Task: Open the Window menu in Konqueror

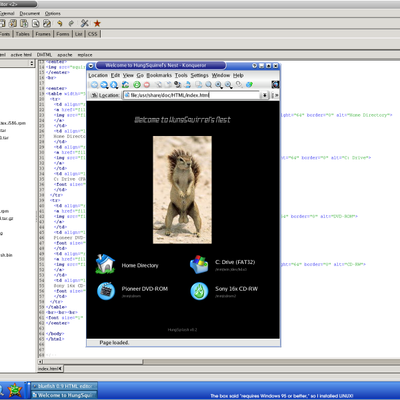Action: (x=221, y=75)
